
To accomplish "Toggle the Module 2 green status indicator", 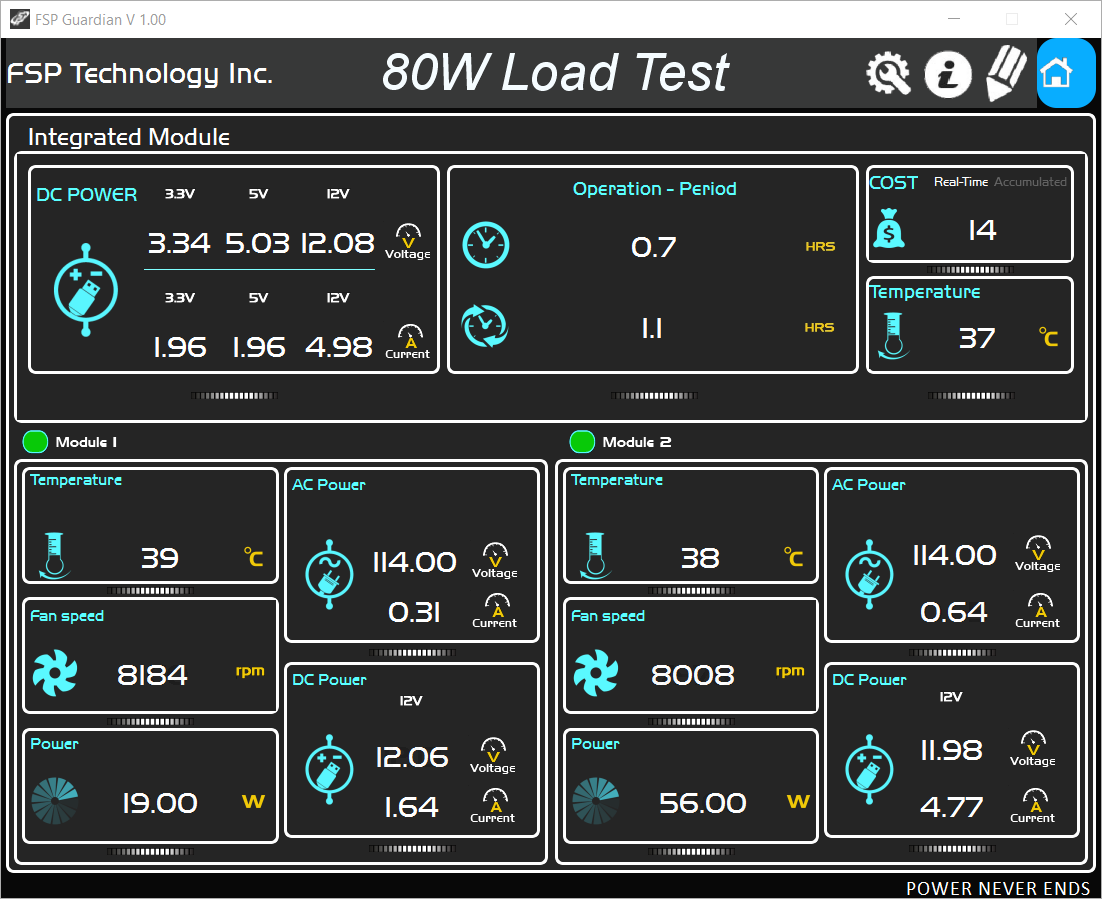I will pos(582,441).
